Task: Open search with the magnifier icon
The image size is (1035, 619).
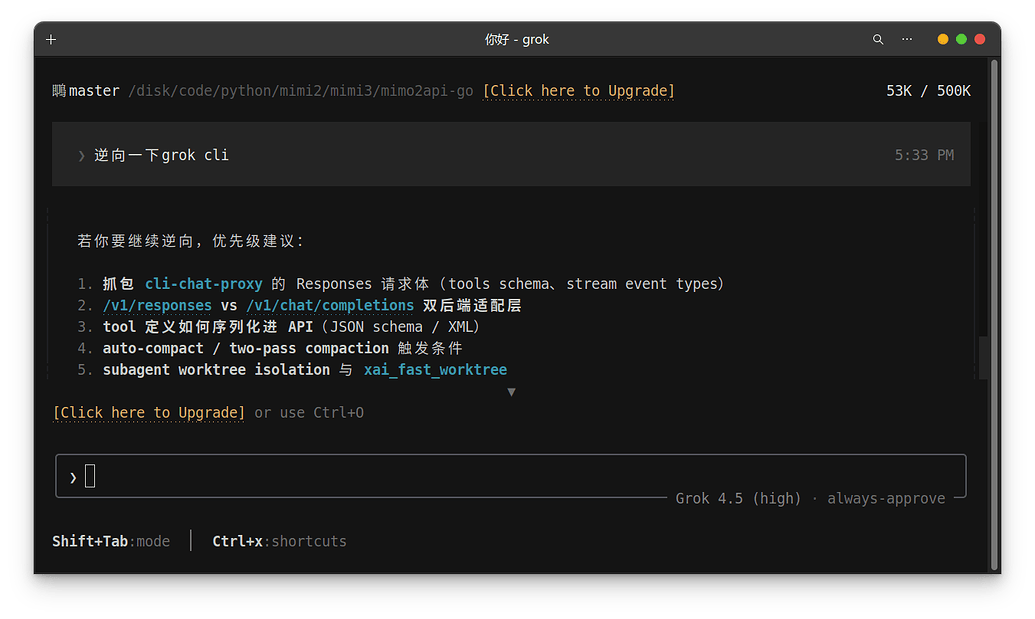Action: click(878, 40)
